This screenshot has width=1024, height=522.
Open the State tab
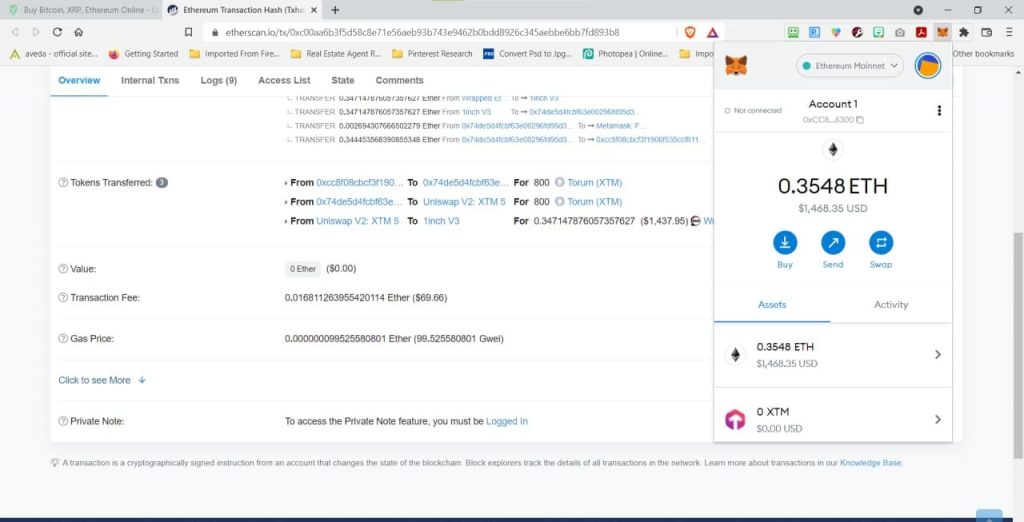click(343, 80)
